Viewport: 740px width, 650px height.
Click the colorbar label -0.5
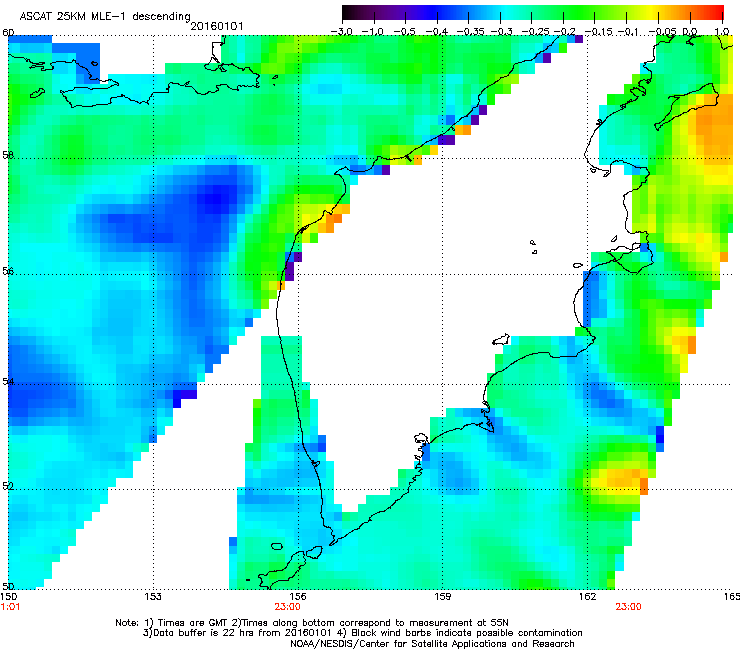pos(405,31)
